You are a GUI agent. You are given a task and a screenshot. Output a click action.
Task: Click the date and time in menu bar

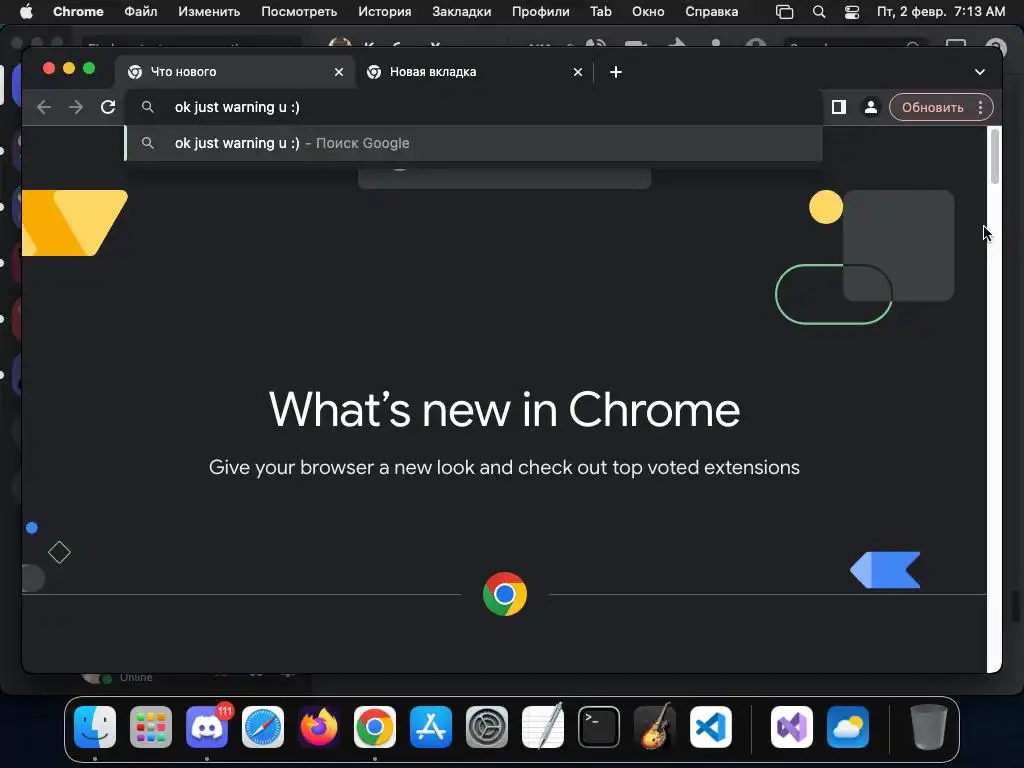941,12
